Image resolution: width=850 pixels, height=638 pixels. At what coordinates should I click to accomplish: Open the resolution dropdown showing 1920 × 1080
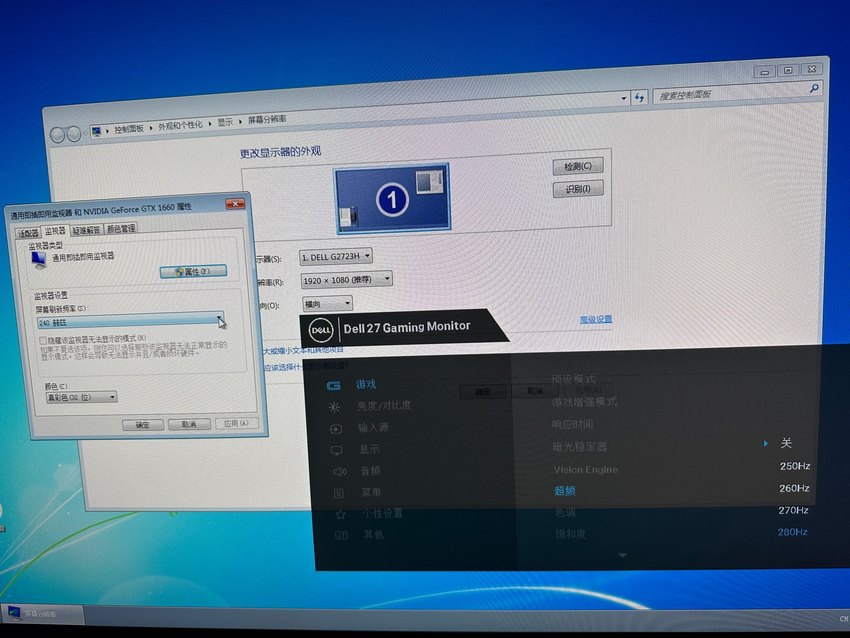(x=346, y=280)
